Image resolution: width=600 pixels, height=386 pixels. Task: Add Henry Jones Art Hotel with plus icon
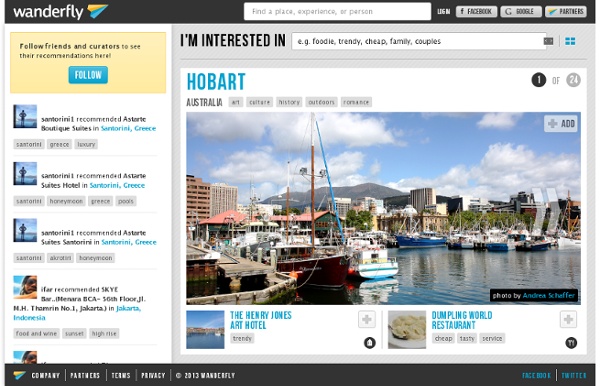click(367, 319)
